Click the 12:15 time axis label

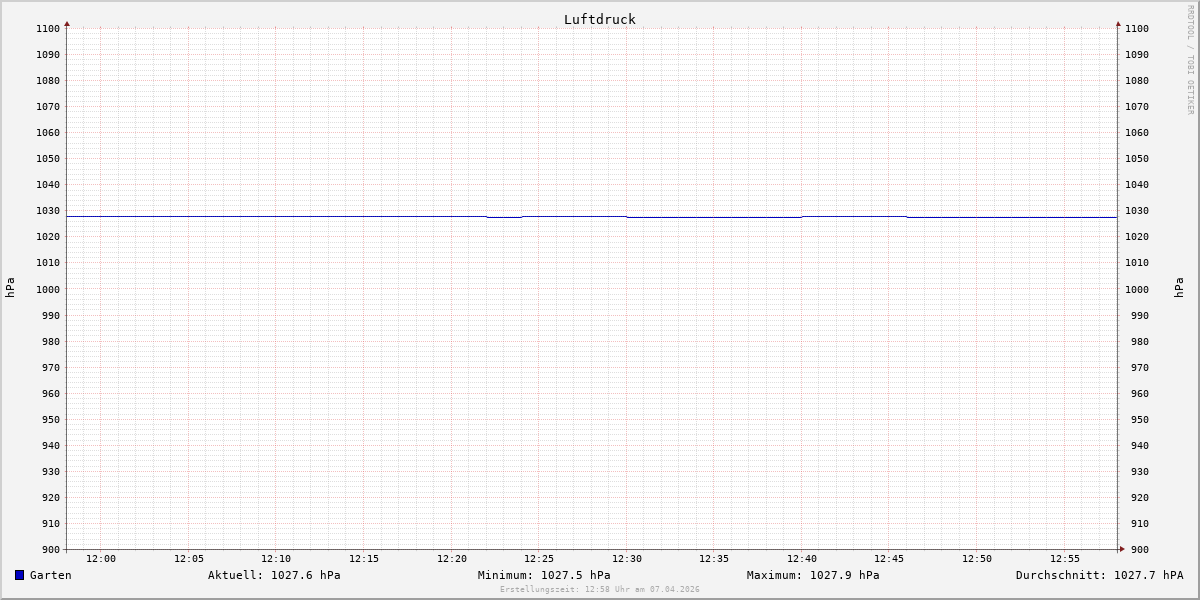coord(364,559)
